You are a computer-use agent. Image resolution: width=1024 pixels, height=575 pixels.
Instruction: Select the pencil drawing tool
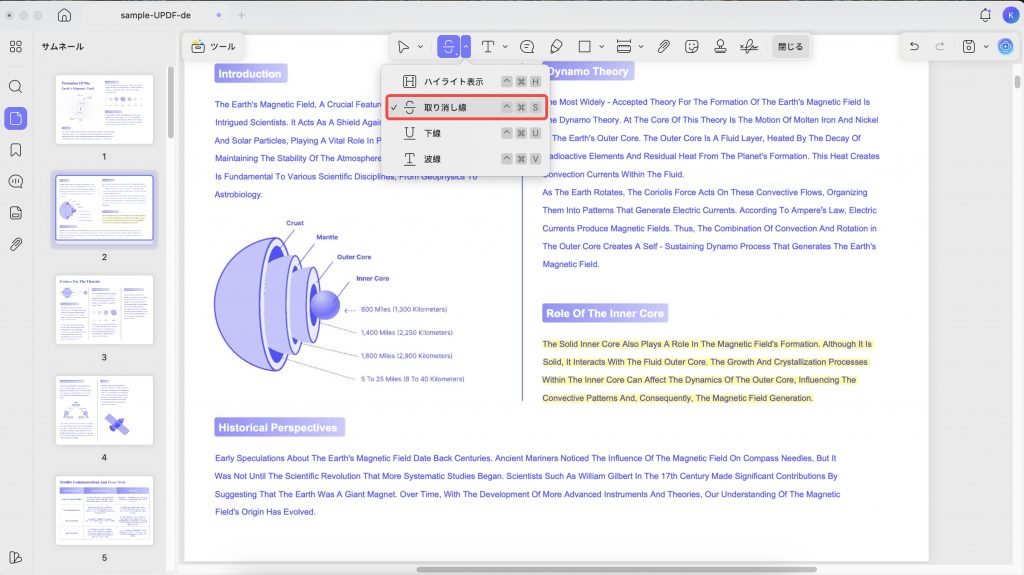[x=556, y=46]
